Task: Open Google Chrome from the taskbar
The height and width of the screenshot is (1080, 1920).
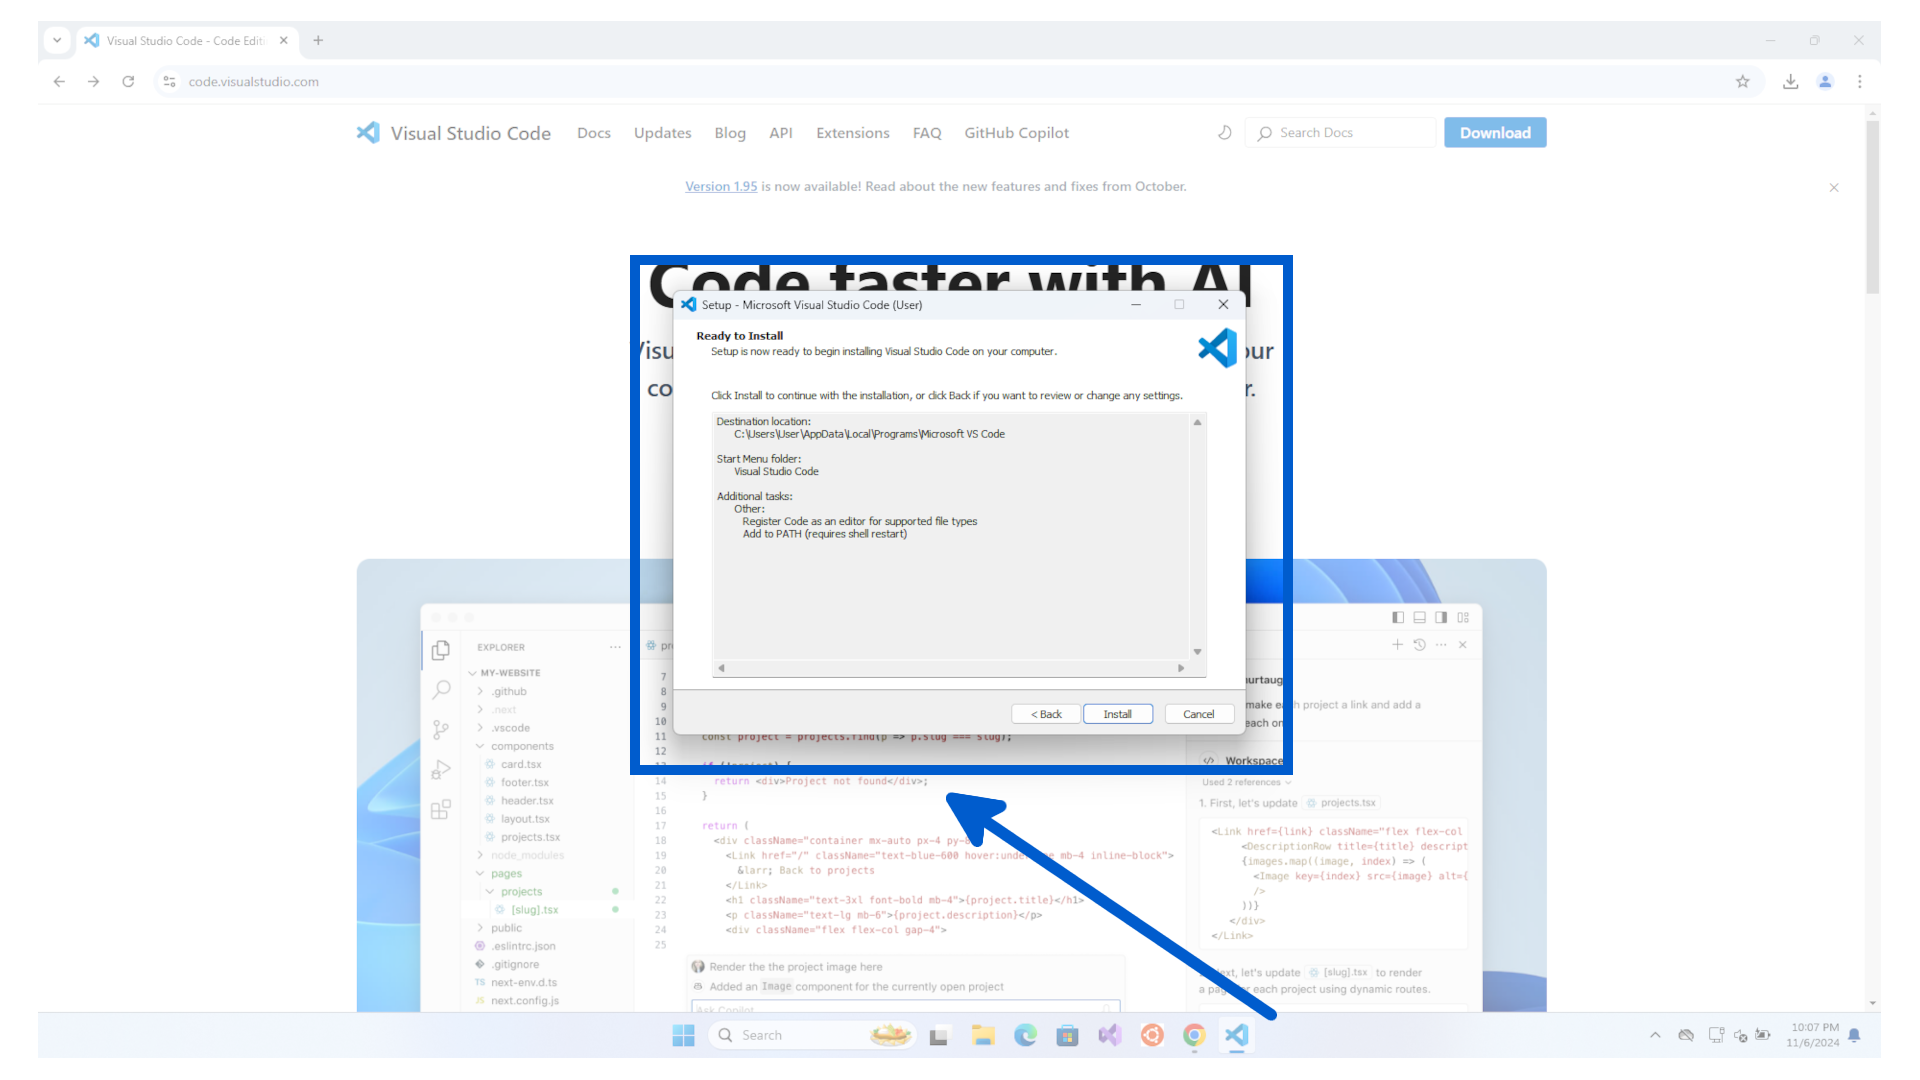Action: (1194, 1035)
